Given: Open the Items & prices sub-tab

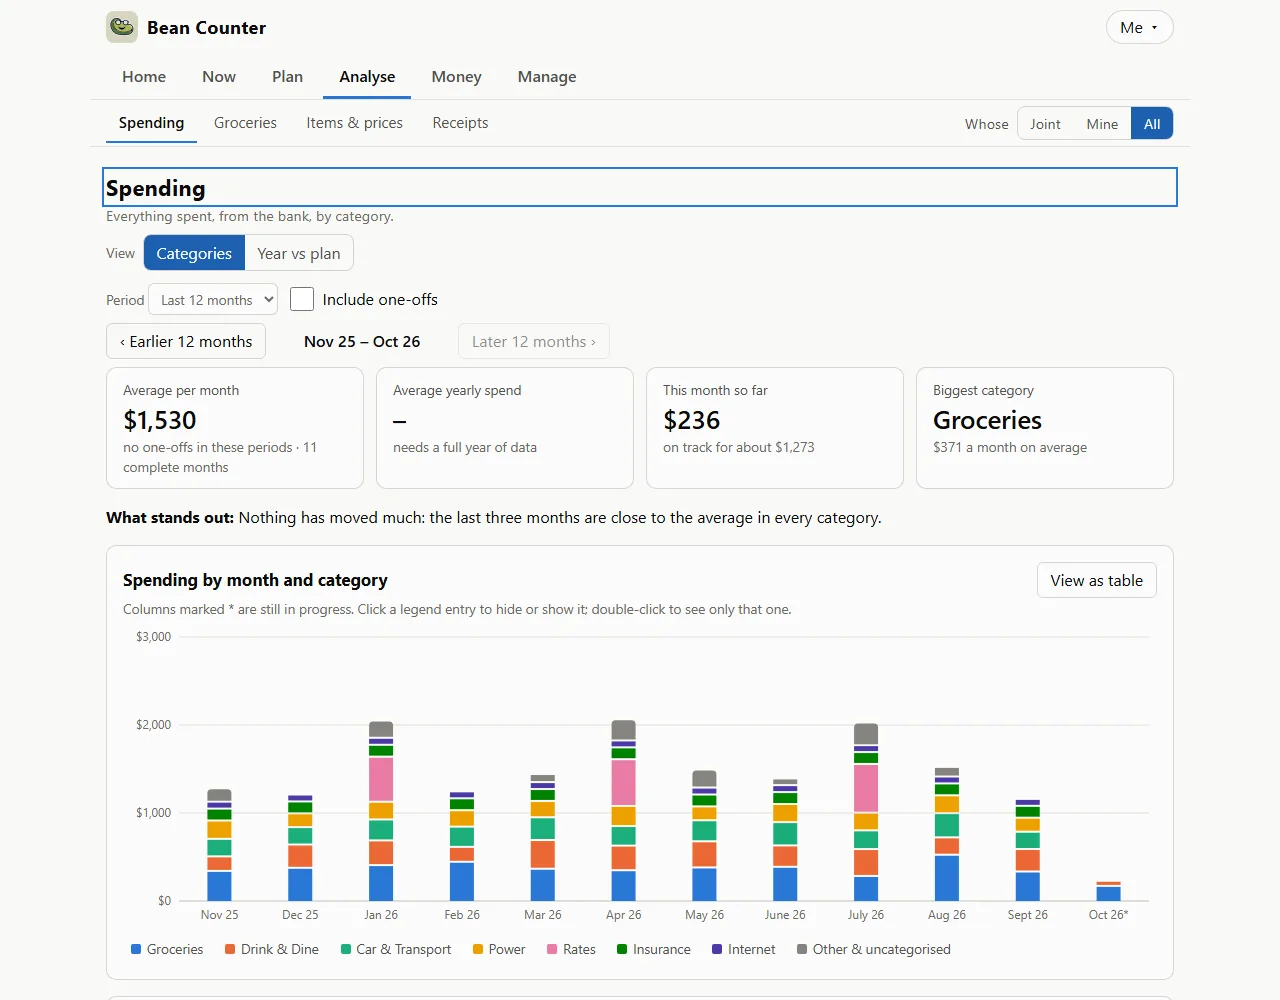Looking at the screenshot, I should (x=354, y=123).
